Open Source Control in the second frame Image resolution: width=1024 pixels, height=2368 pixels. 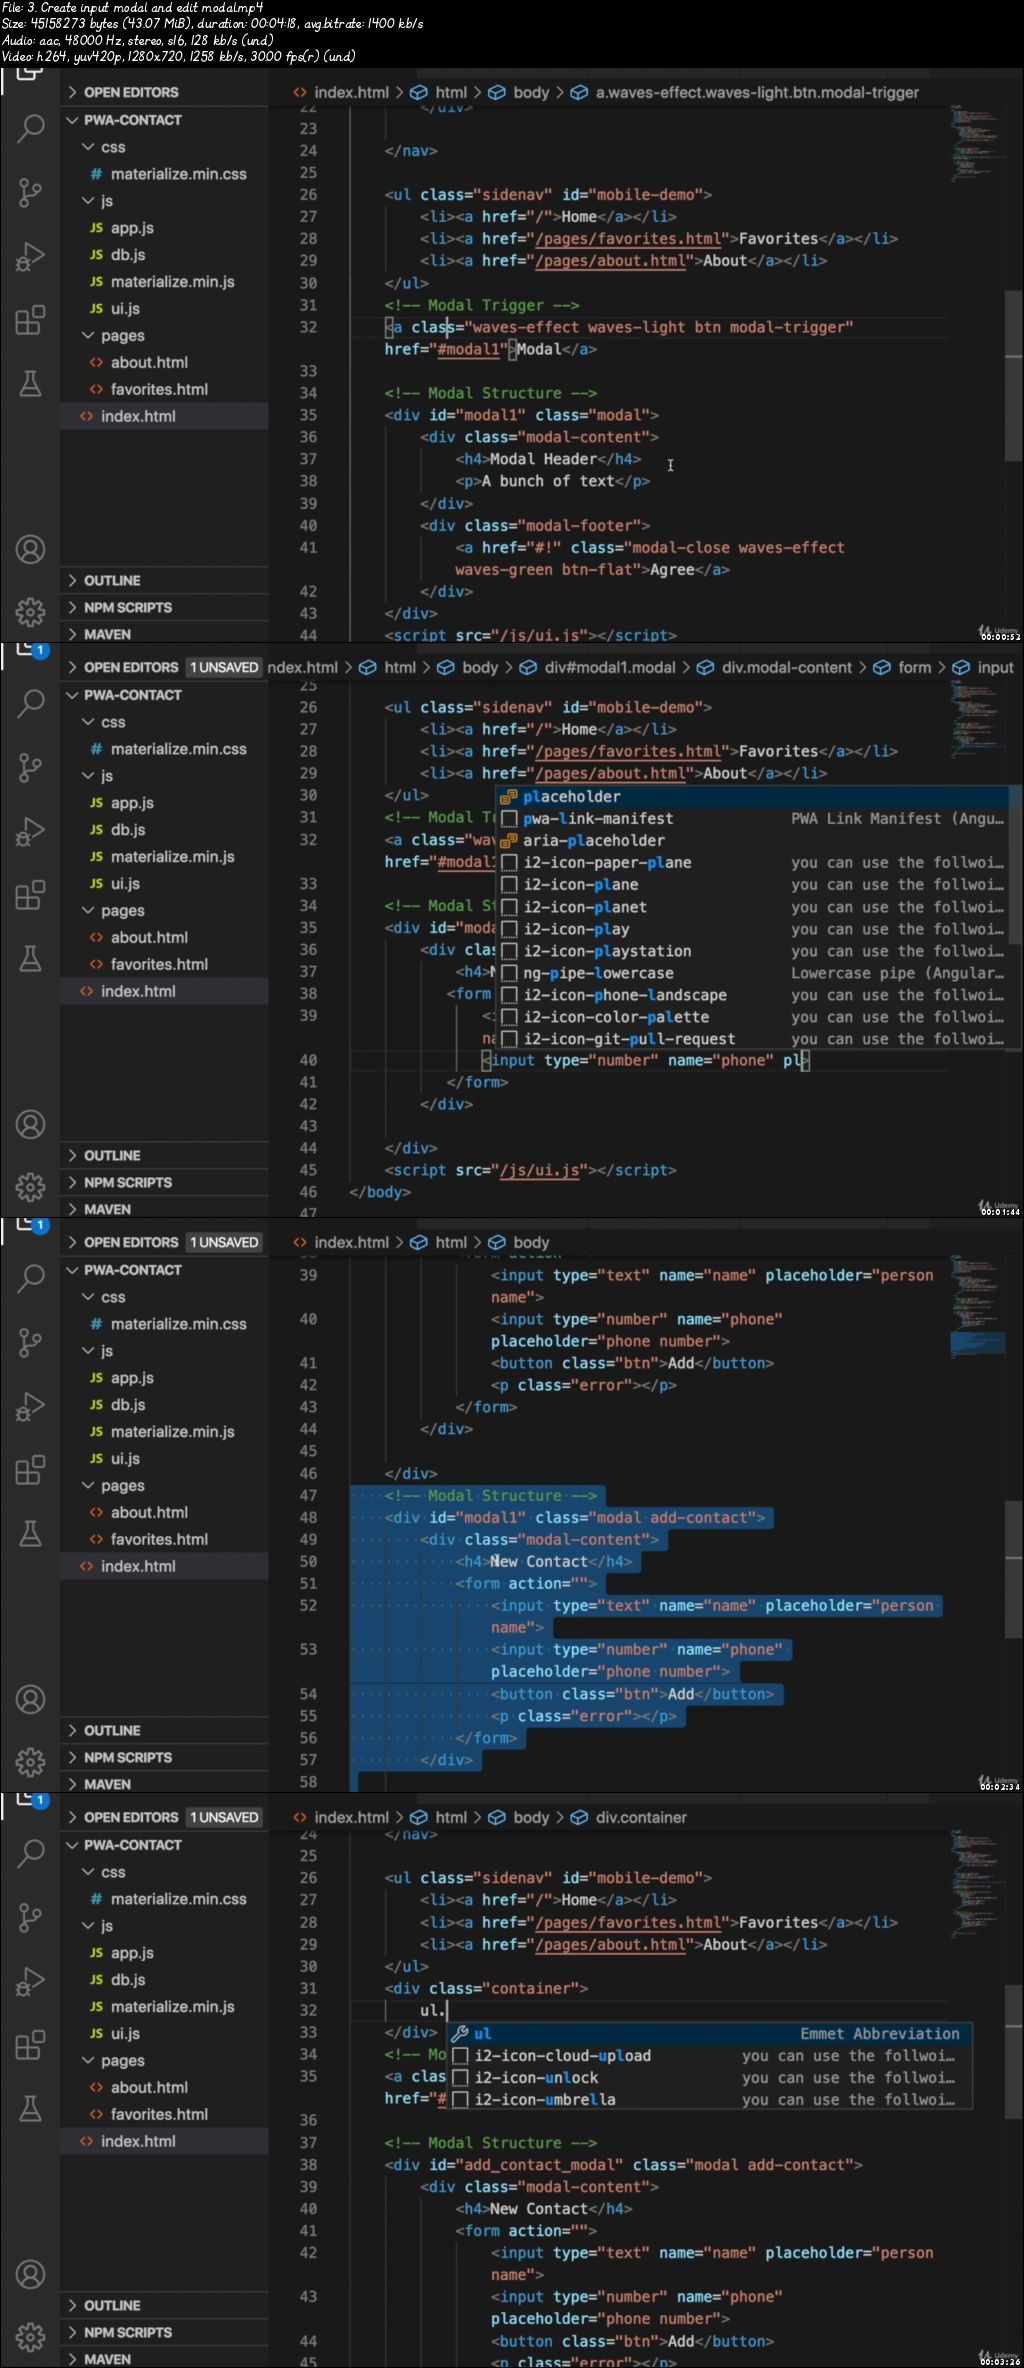[x=31, y=767]
